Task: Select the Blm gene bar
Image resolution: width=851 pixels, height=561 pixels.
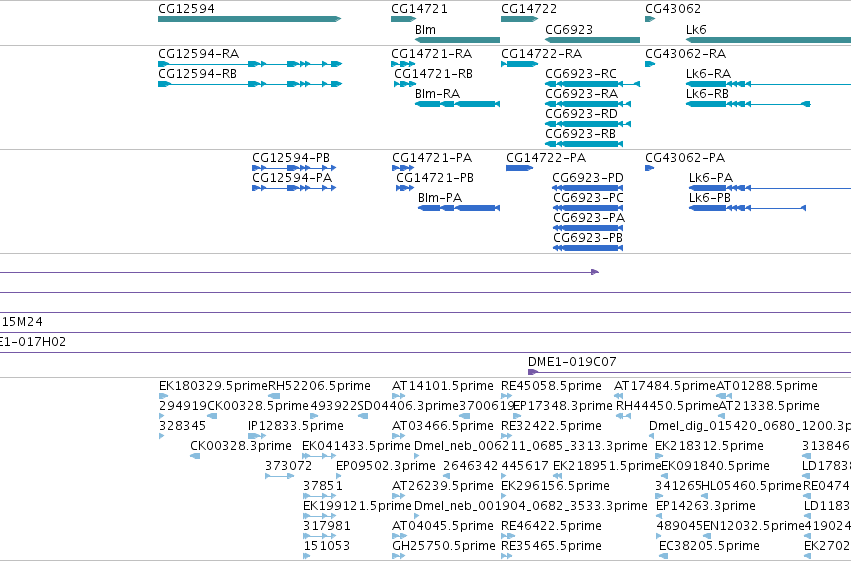Action: [457, 40]
